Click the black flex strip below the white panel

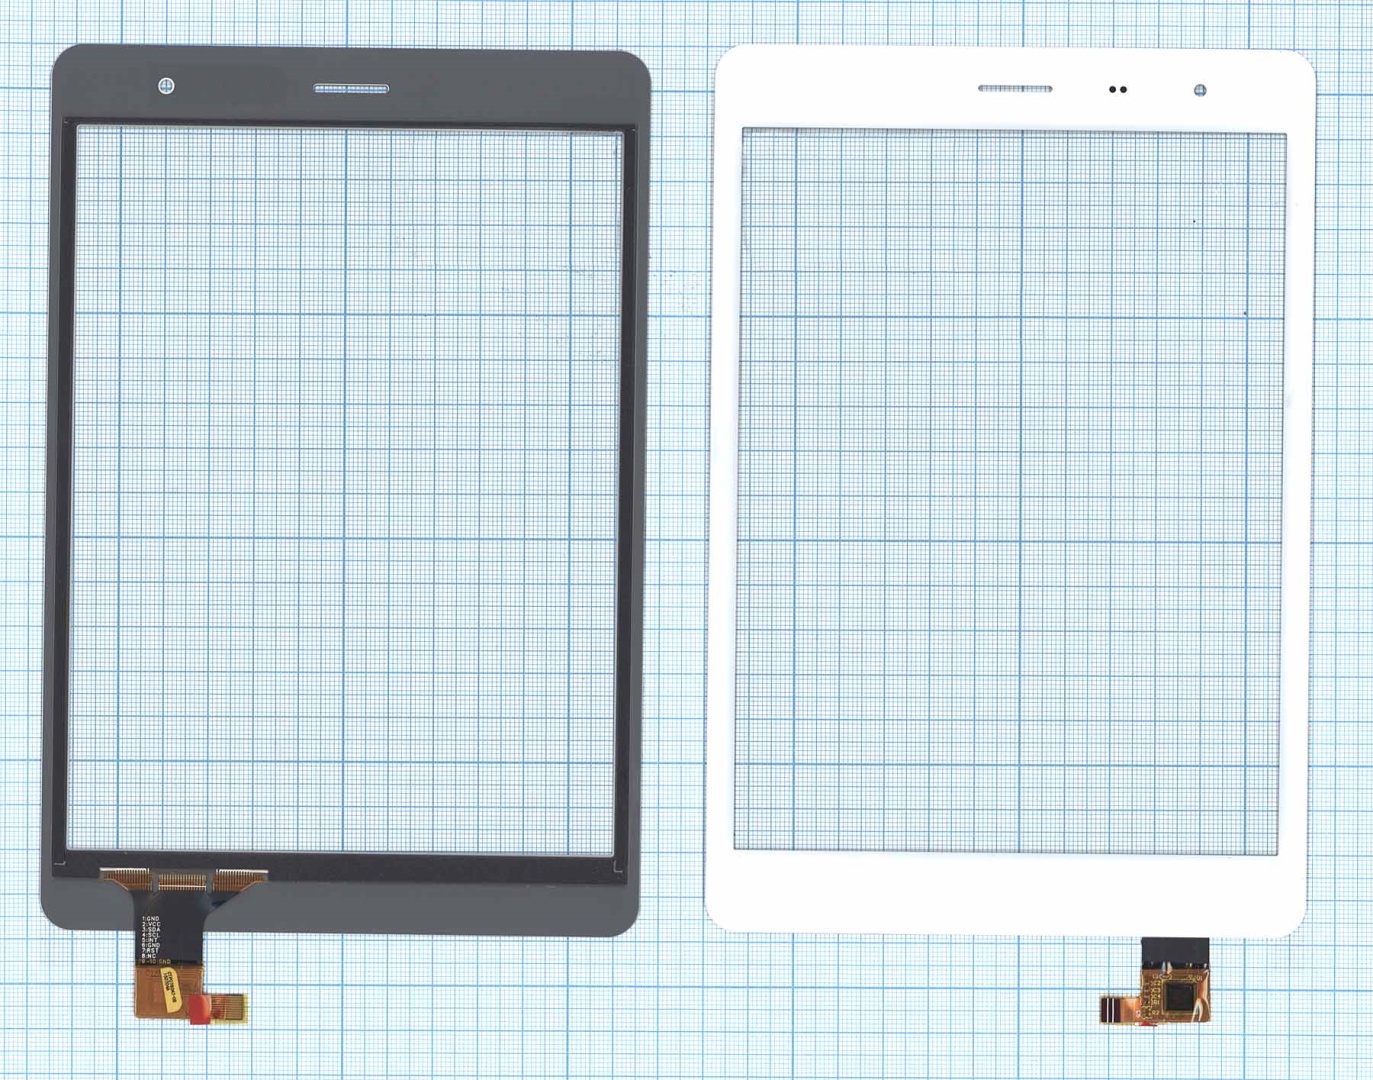[1174, 951]
